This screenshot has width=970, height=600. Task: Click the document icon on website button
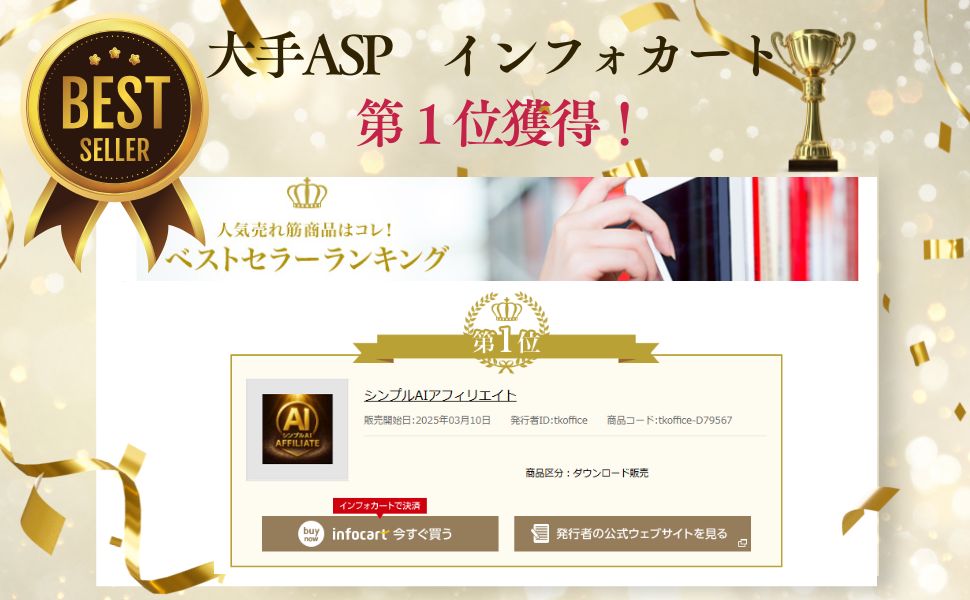tap(540, 533)
